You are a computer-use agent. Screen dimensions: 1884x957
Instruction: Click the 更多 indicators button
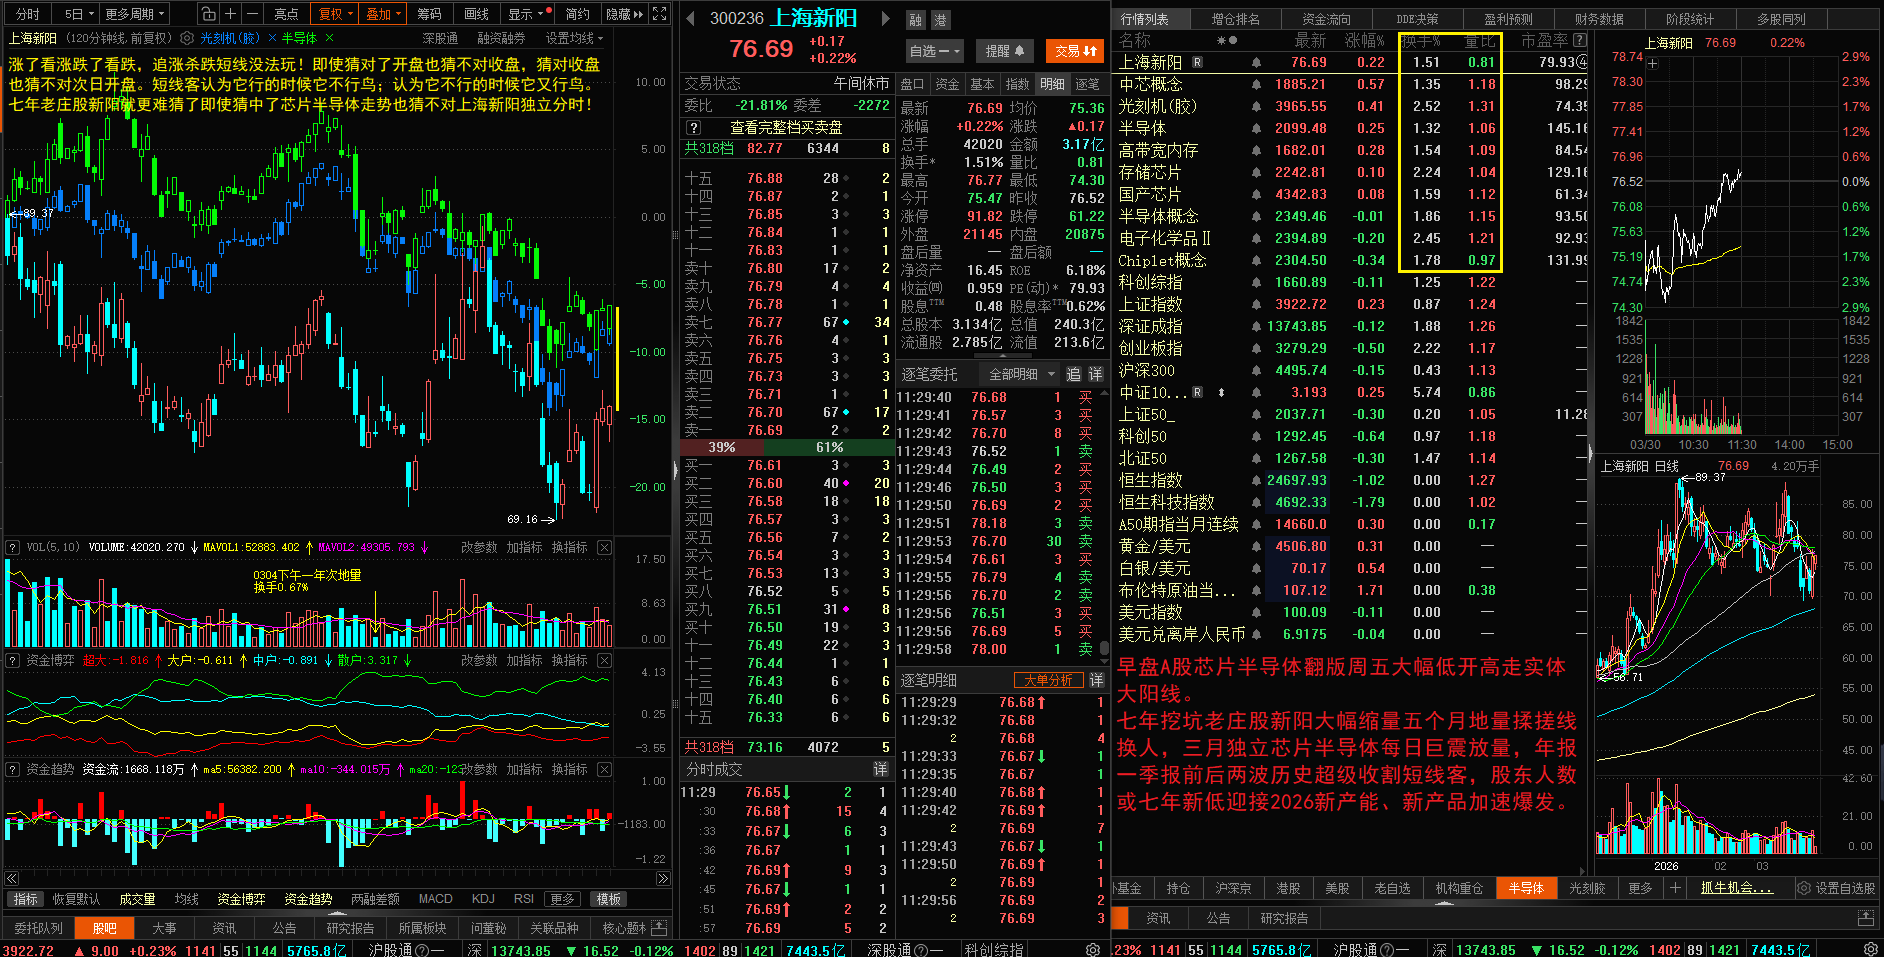(x=563, y=899)
